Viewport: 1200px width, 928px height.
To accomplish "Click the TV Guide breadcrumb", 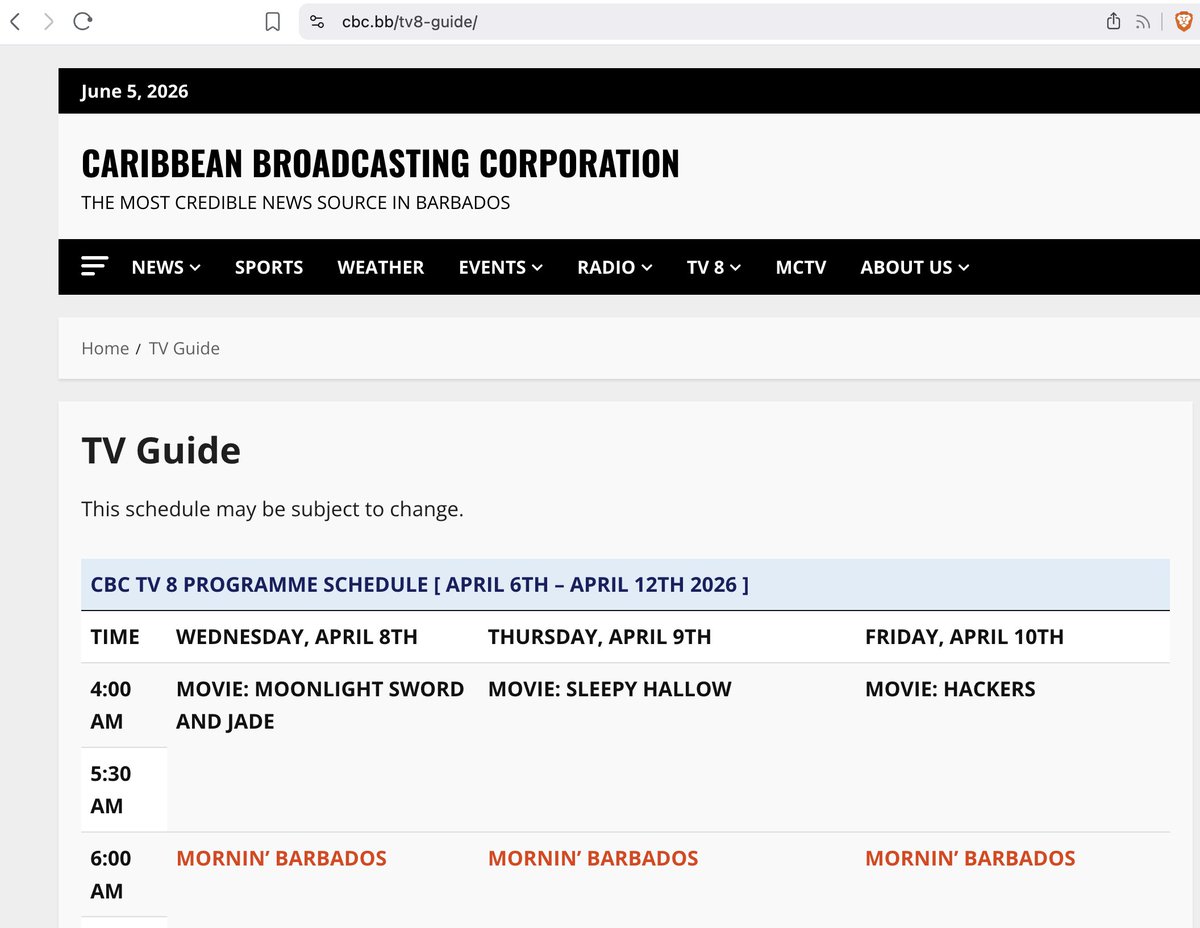I will pyautogui.click(x=184, y=348).
